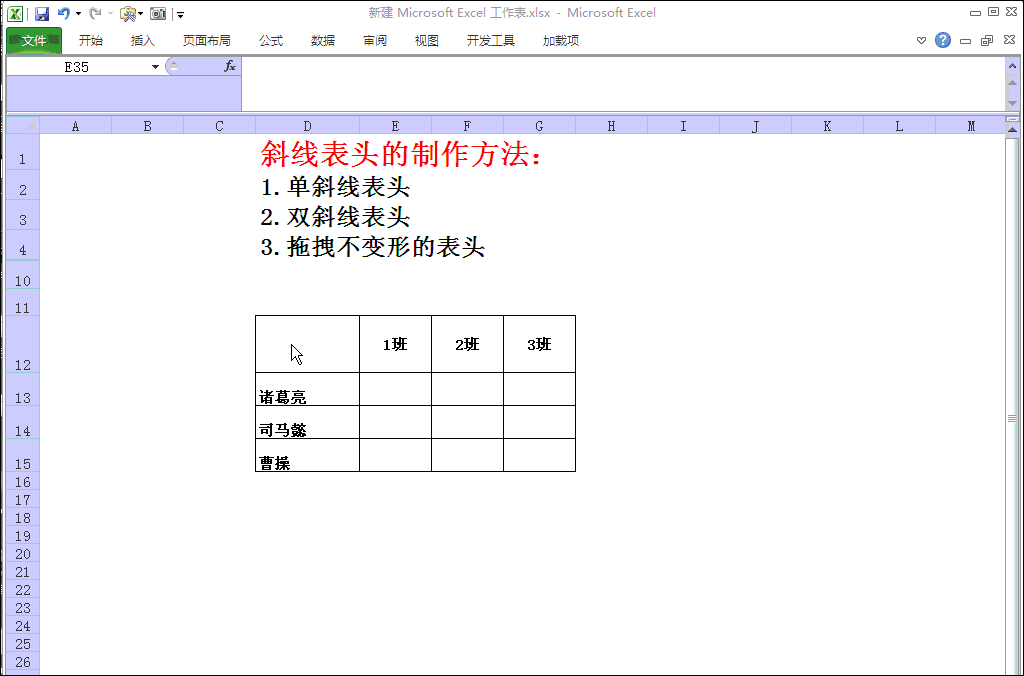Open the custom tools icon in quick access
Screen dimensions: 1024x676
(128, 14)
